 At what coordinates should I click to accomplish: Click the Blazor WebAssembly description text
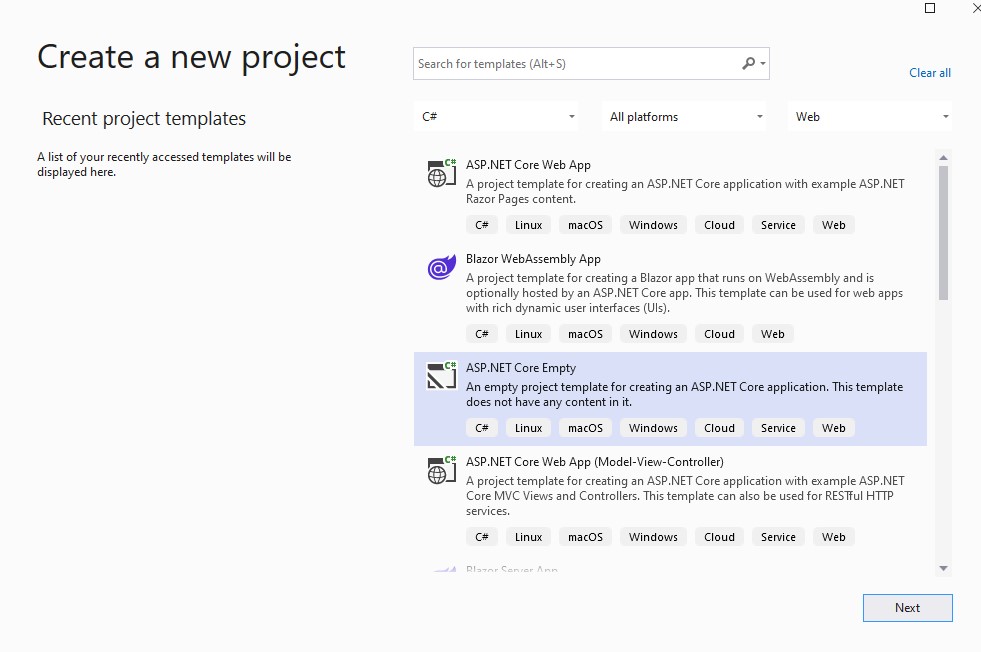point(684,293)
